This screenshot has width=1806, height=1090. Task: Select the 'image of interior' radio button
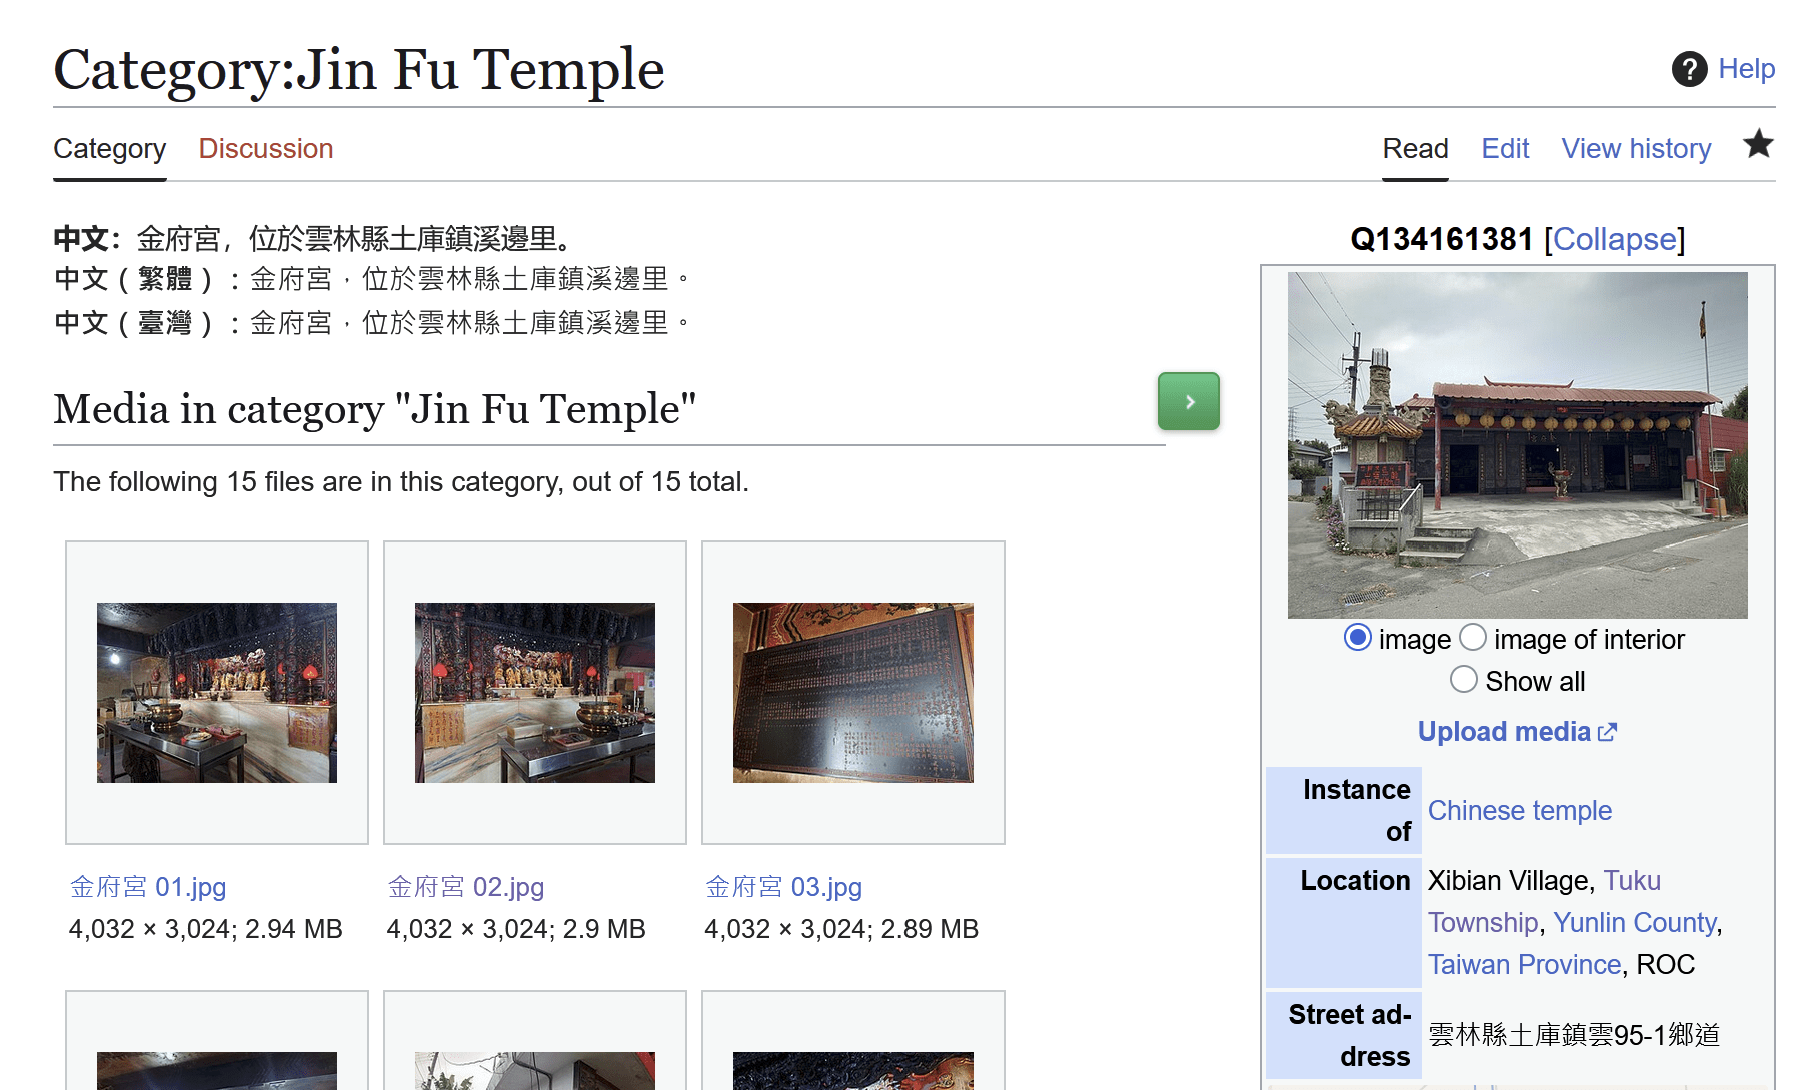[1473, 637]
